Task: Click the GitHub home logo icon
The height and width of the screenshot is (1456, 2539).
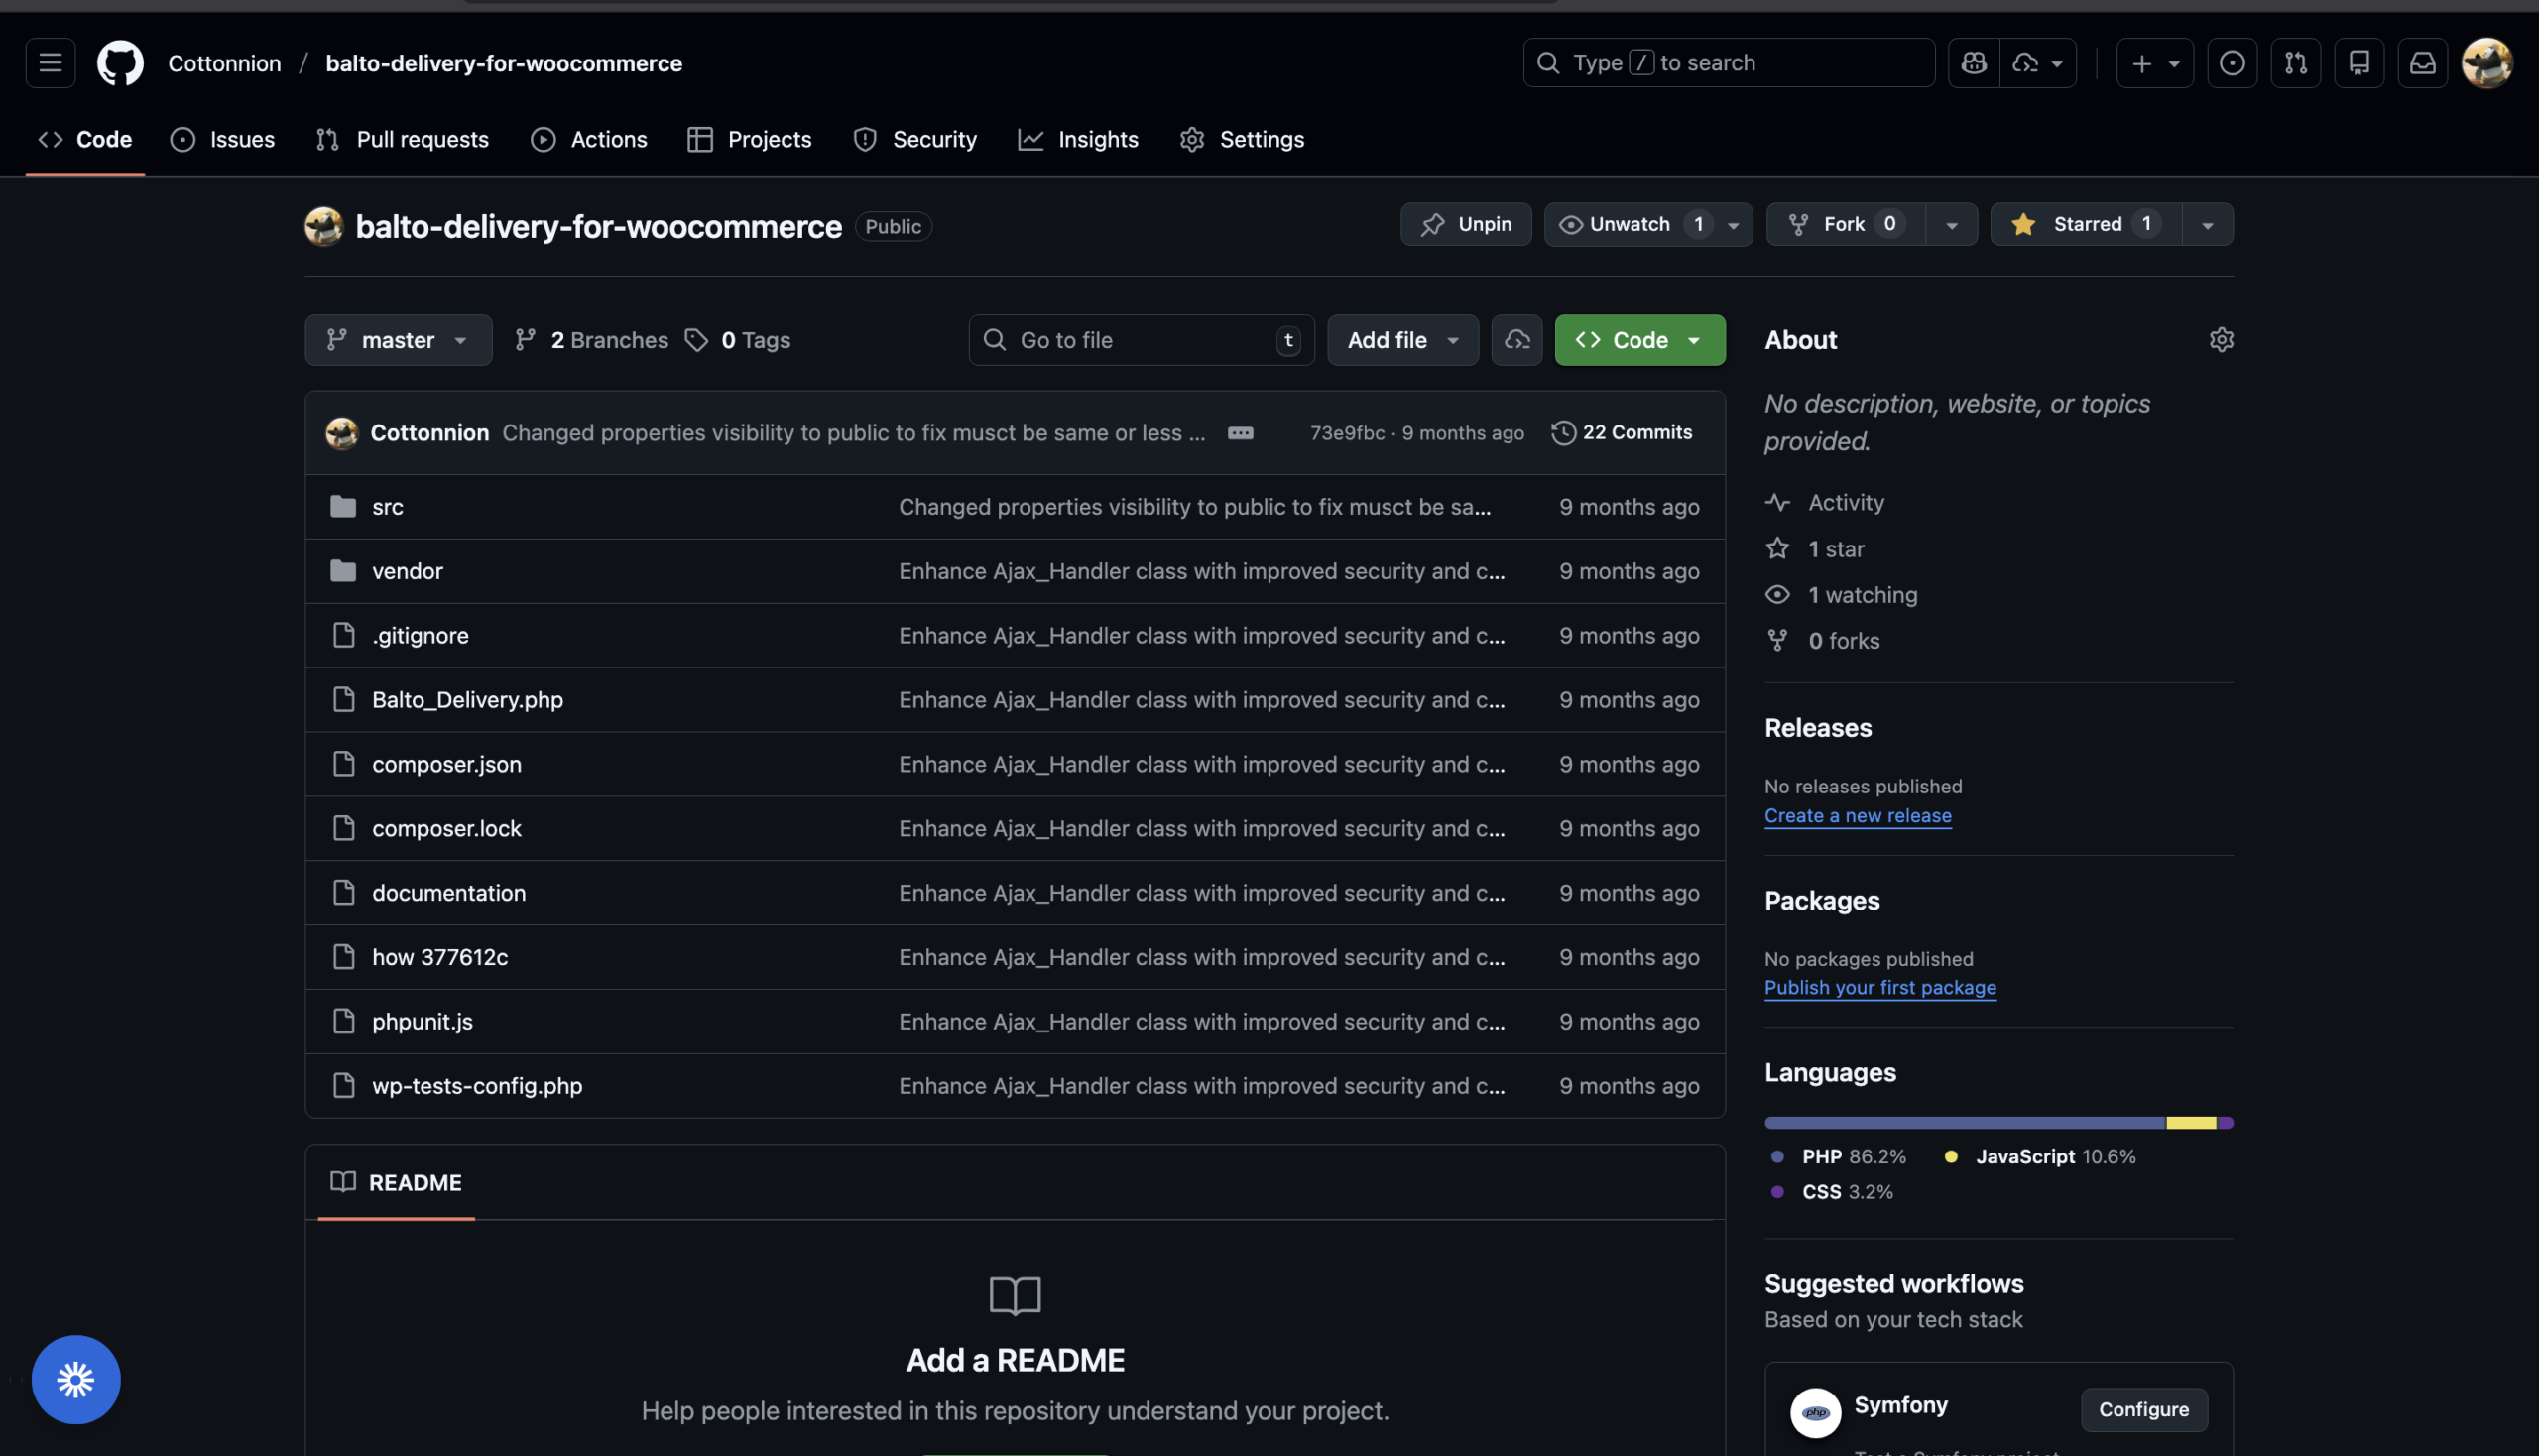Action: pos(120,62)
